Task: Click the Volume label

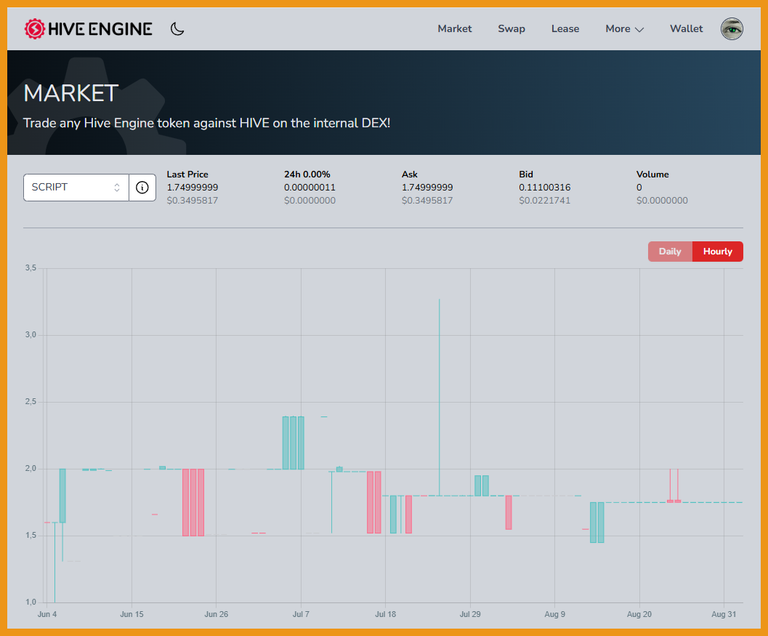Action: (x=652, y=174)
